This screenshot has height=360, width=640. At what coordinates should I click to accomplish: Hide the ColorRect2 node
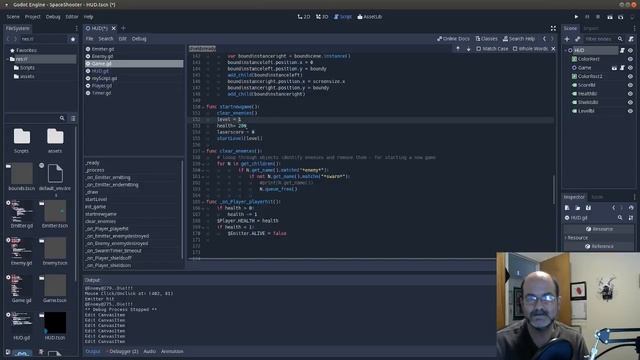tap(630, 76)
